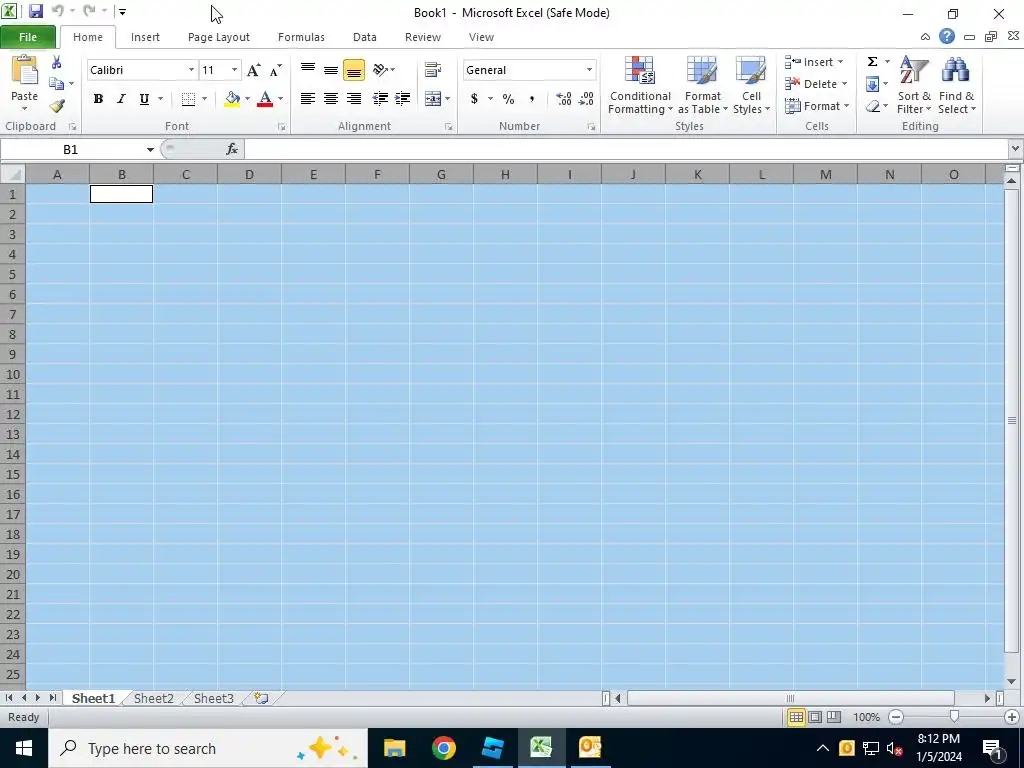Screen dimensions: 1024x768
Task: Click the AutoSum sigma icon
Action: pyautogui.click(x=872, y=61)
